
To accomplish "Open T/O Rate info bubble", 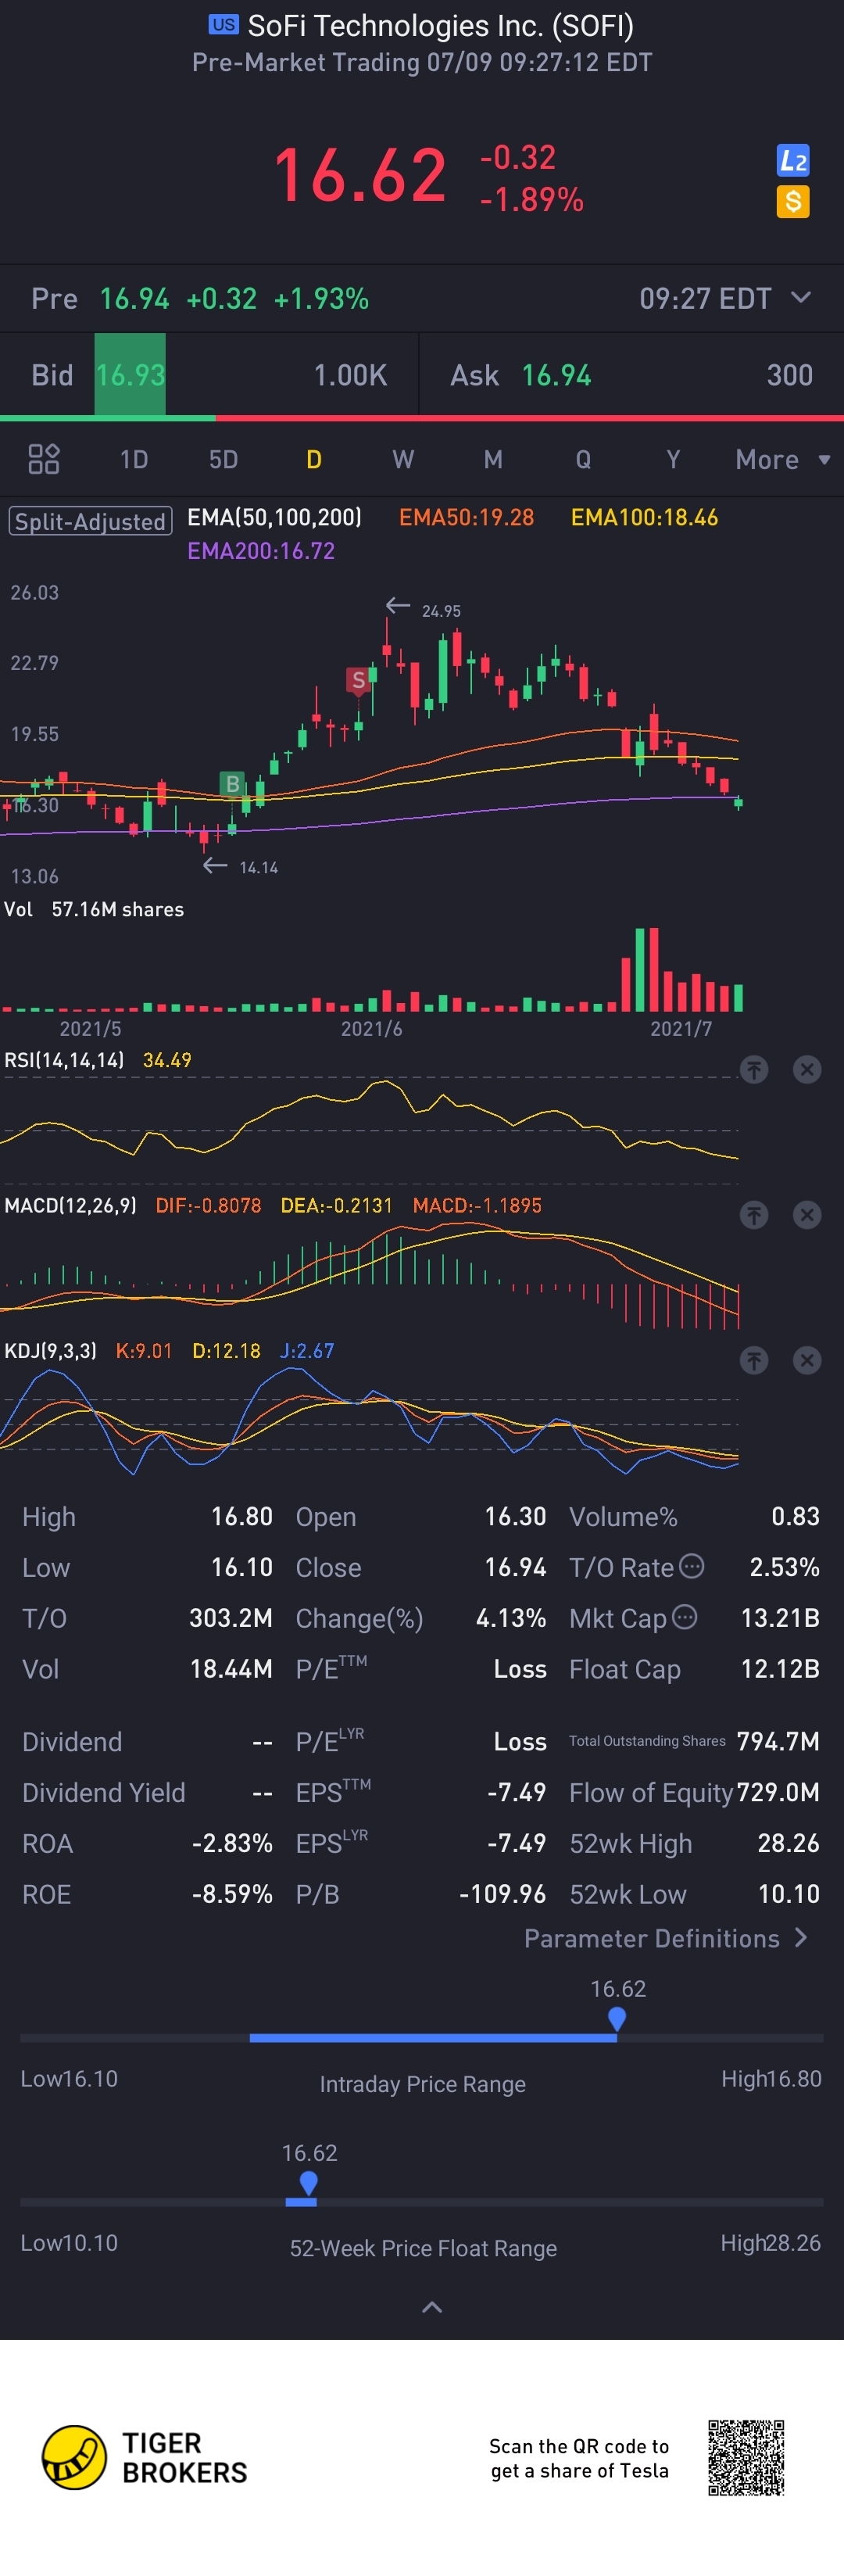I will 692,1566.
